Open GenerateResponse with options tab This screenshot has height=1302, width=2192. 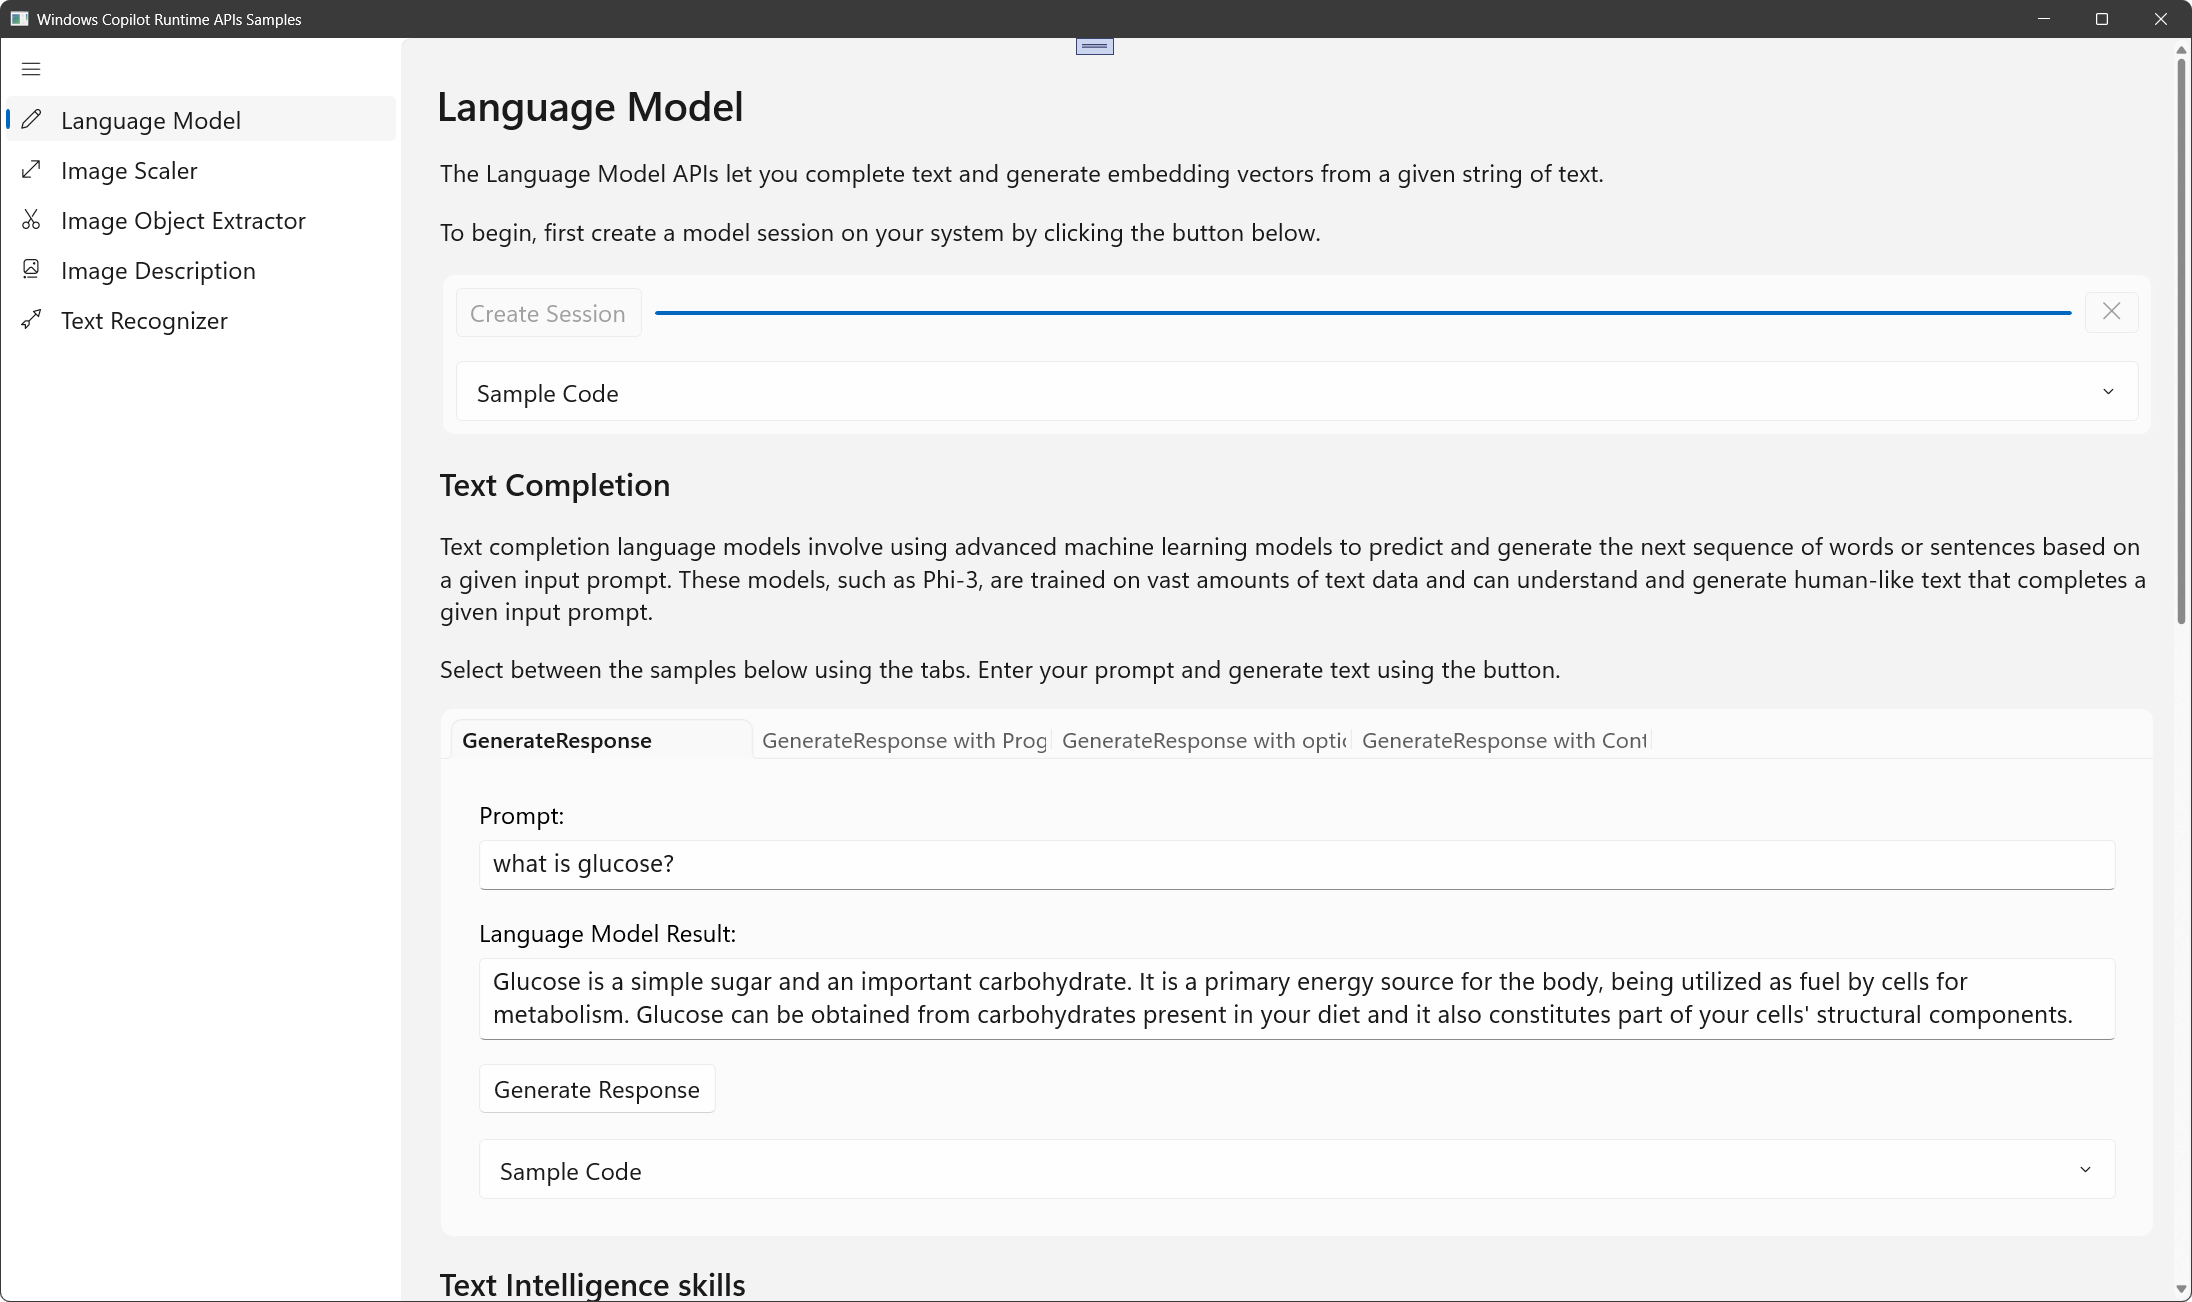(1203, 741)
